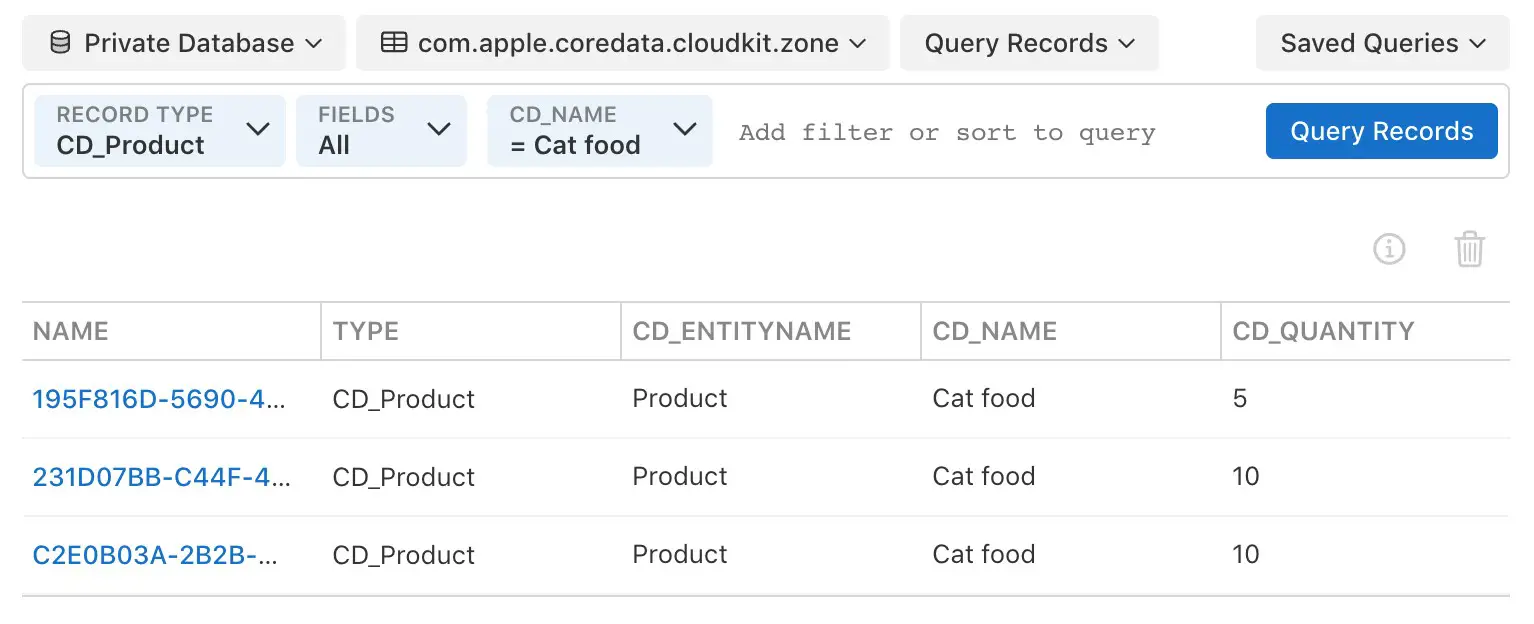Click the record info icon

1389,249
